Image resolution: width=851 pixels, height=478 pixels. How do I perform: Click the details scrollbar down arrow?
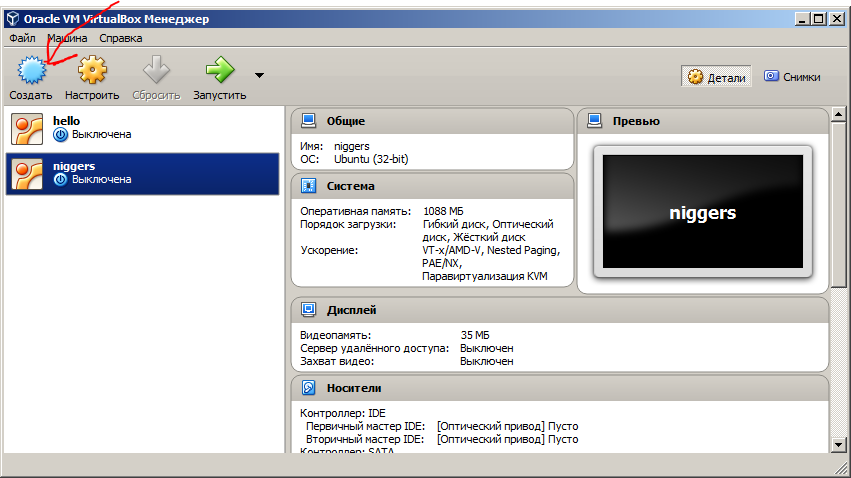[x=839, y=445]
